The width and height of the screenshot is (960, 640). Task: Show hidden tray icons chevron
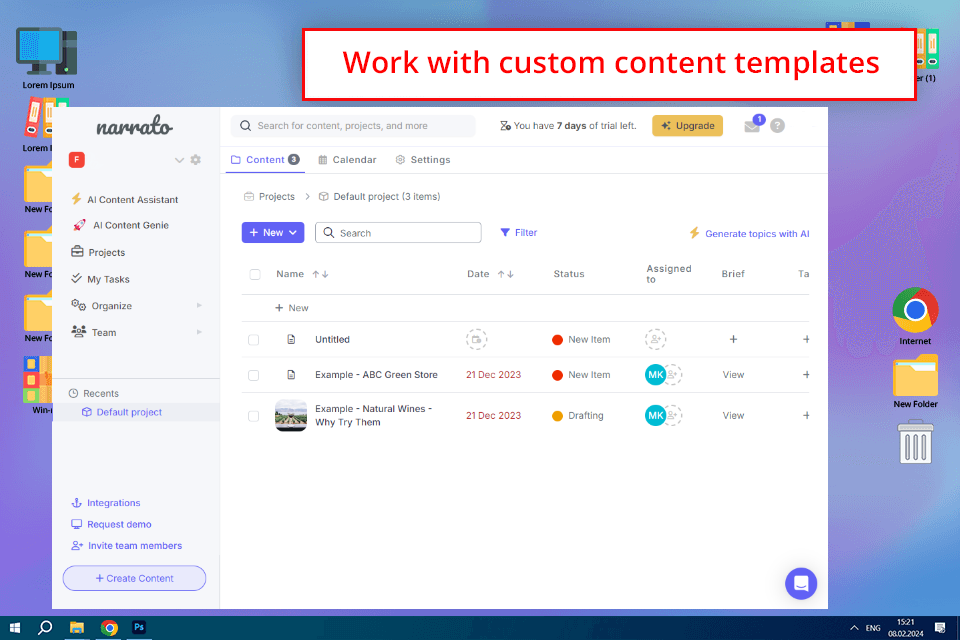coord(854,628)
